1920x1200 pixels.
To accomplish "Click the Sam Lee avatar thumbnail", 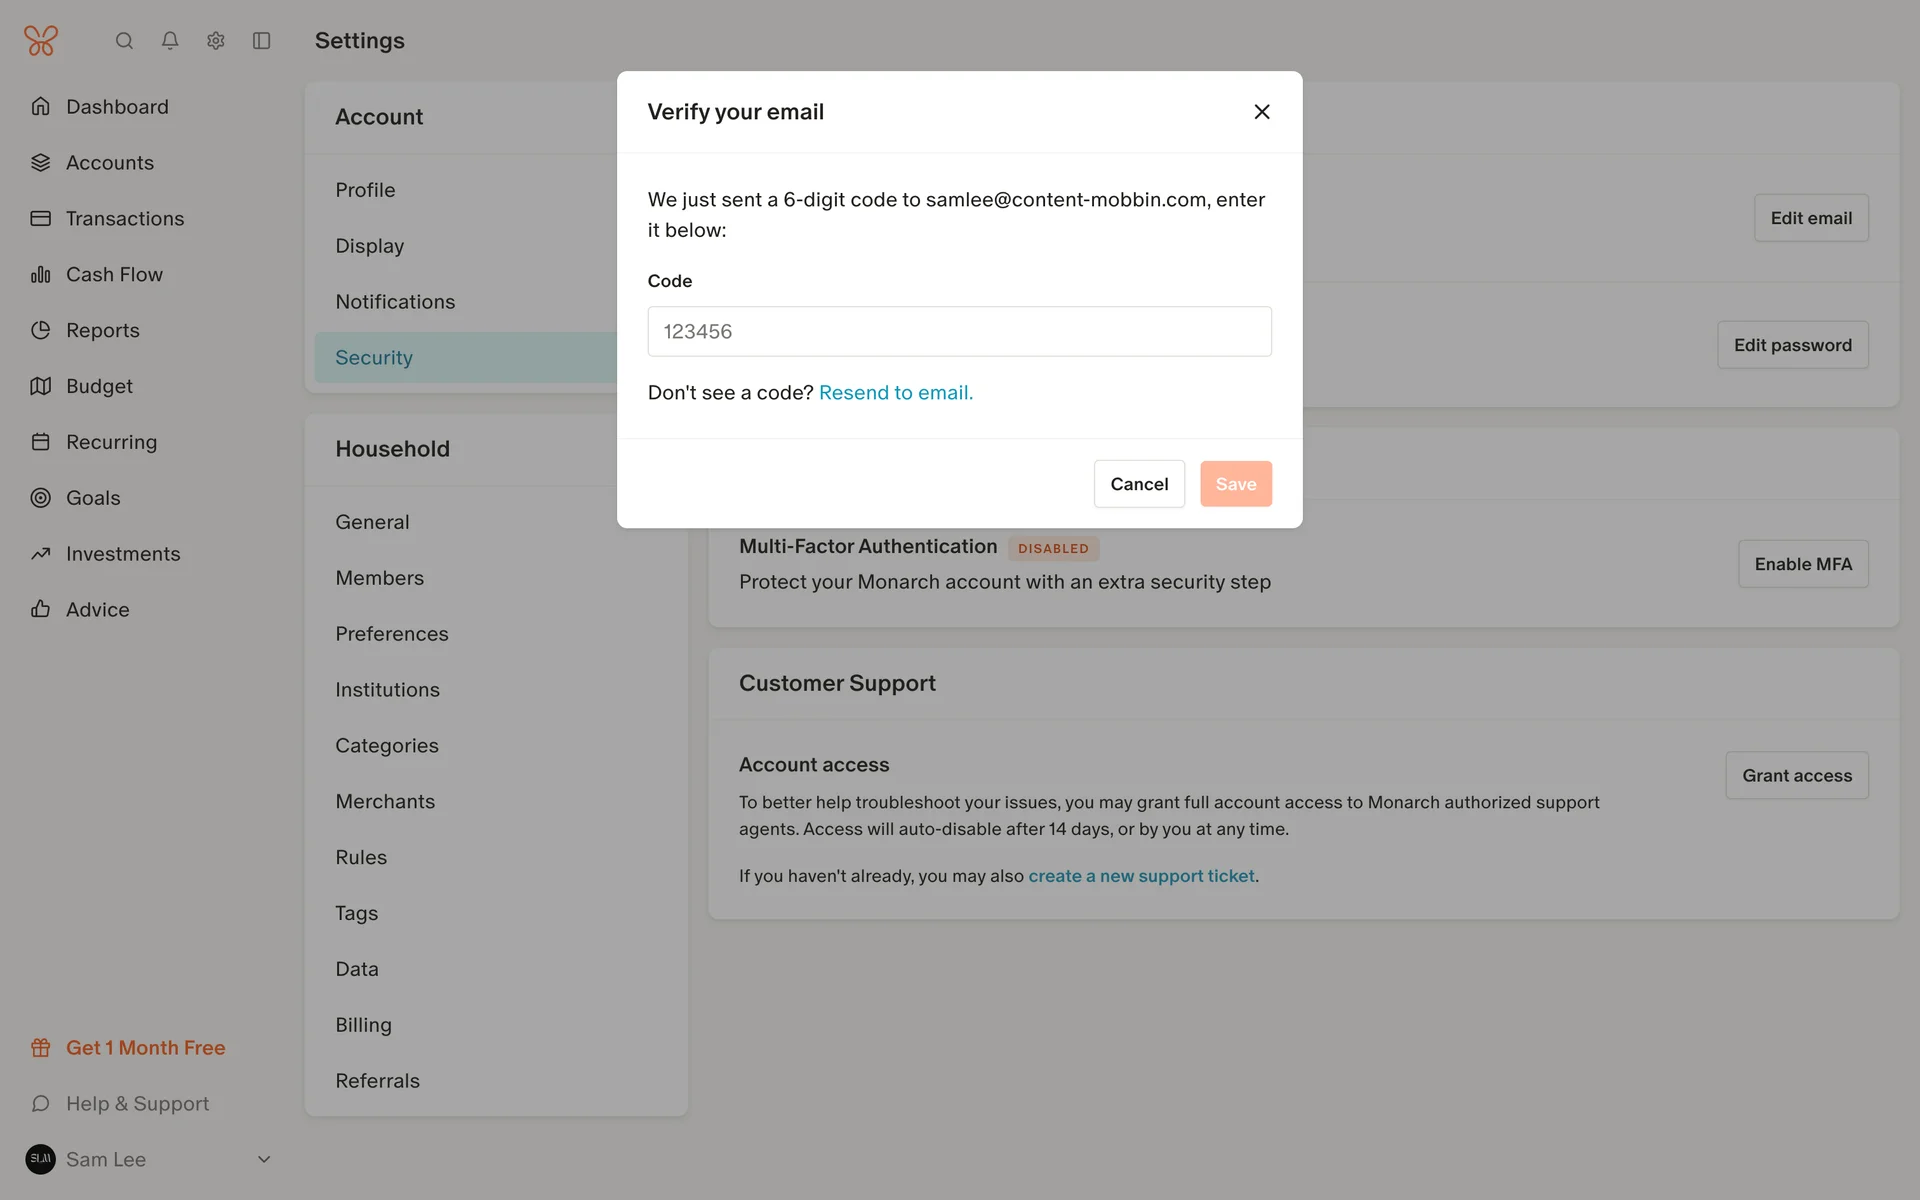I will [41, 1159].
